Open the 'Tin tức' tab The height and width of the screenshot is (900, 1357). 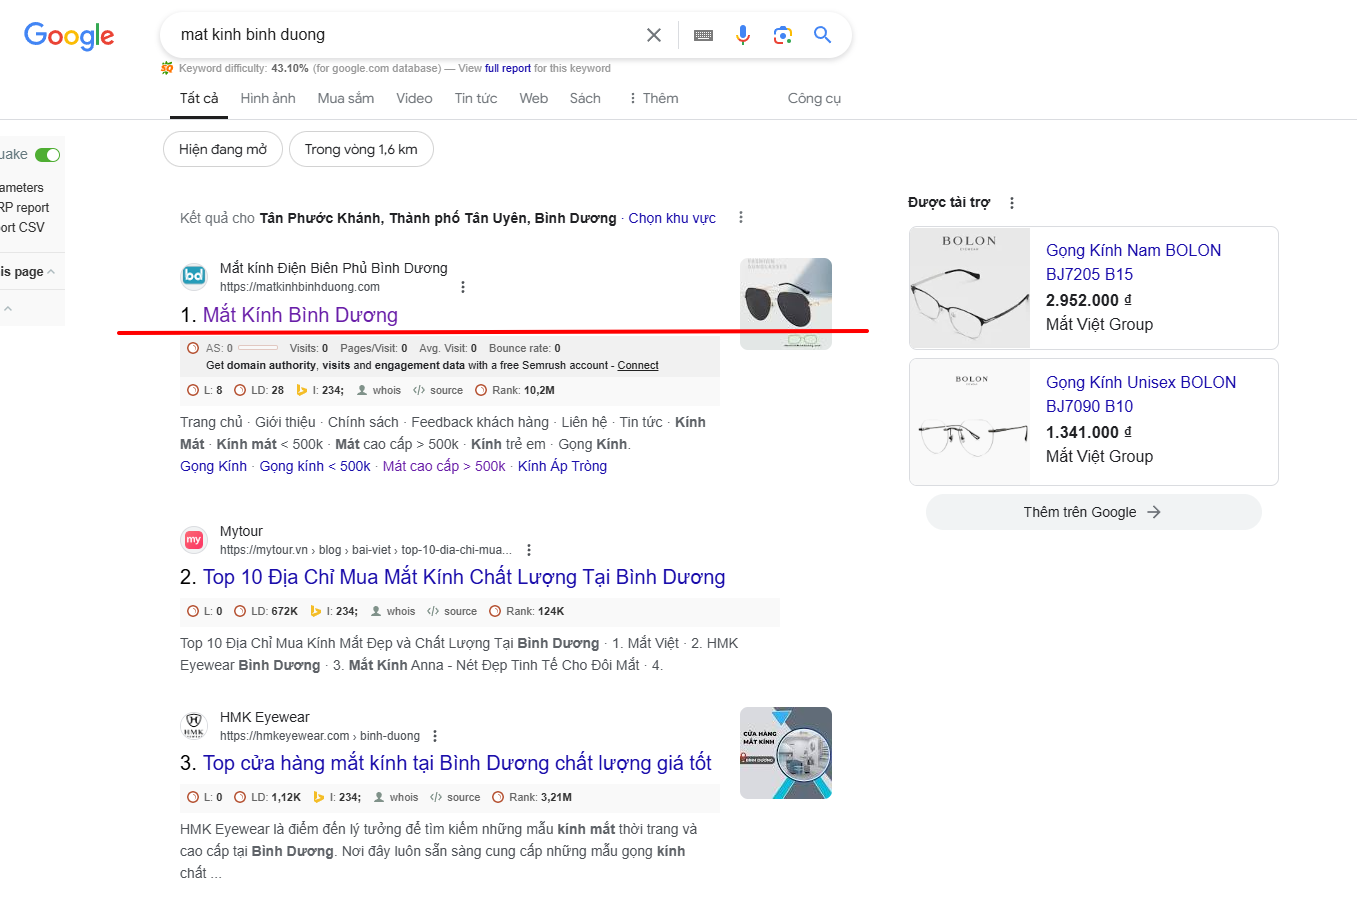(476, 98)
